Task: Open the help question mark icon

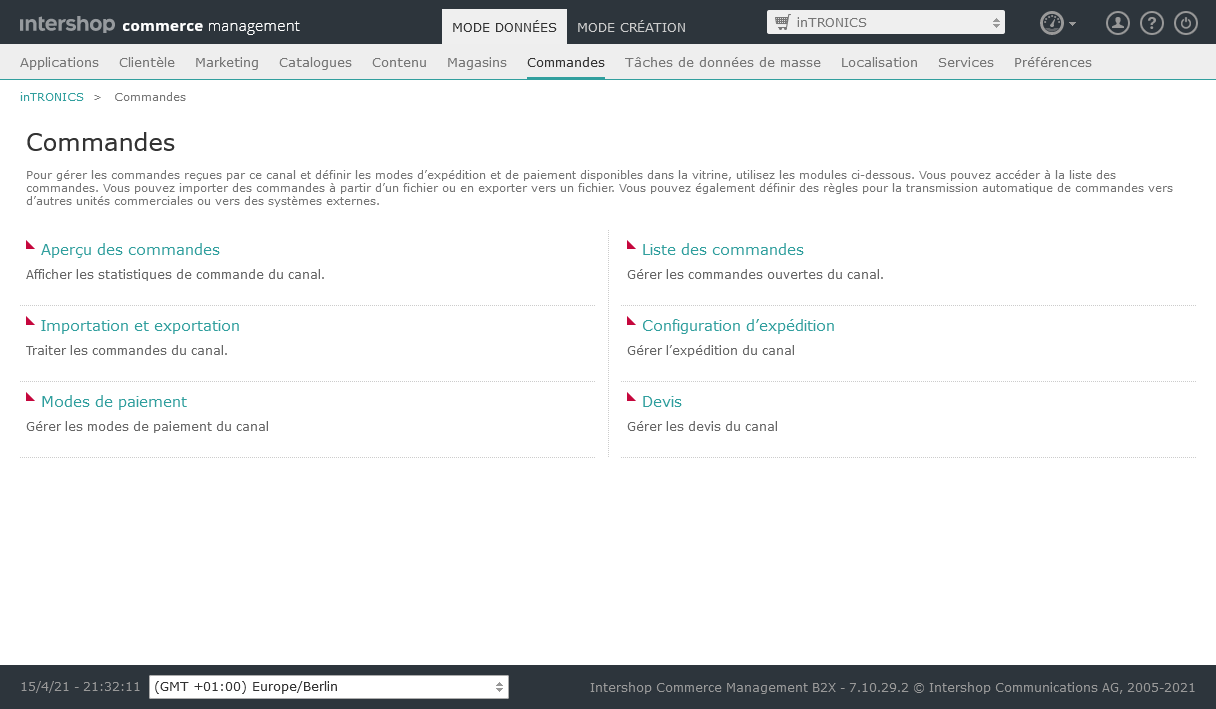Action: click(x=1151, y=23)
